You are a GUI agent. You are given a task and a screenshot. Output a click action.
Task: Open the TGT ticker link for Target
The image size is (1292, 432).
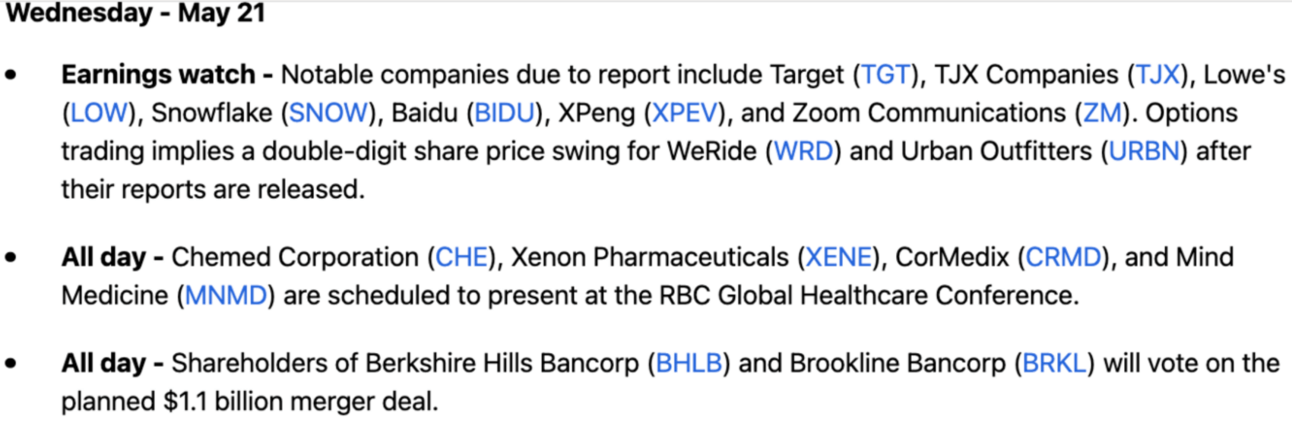tap(888, 76)
